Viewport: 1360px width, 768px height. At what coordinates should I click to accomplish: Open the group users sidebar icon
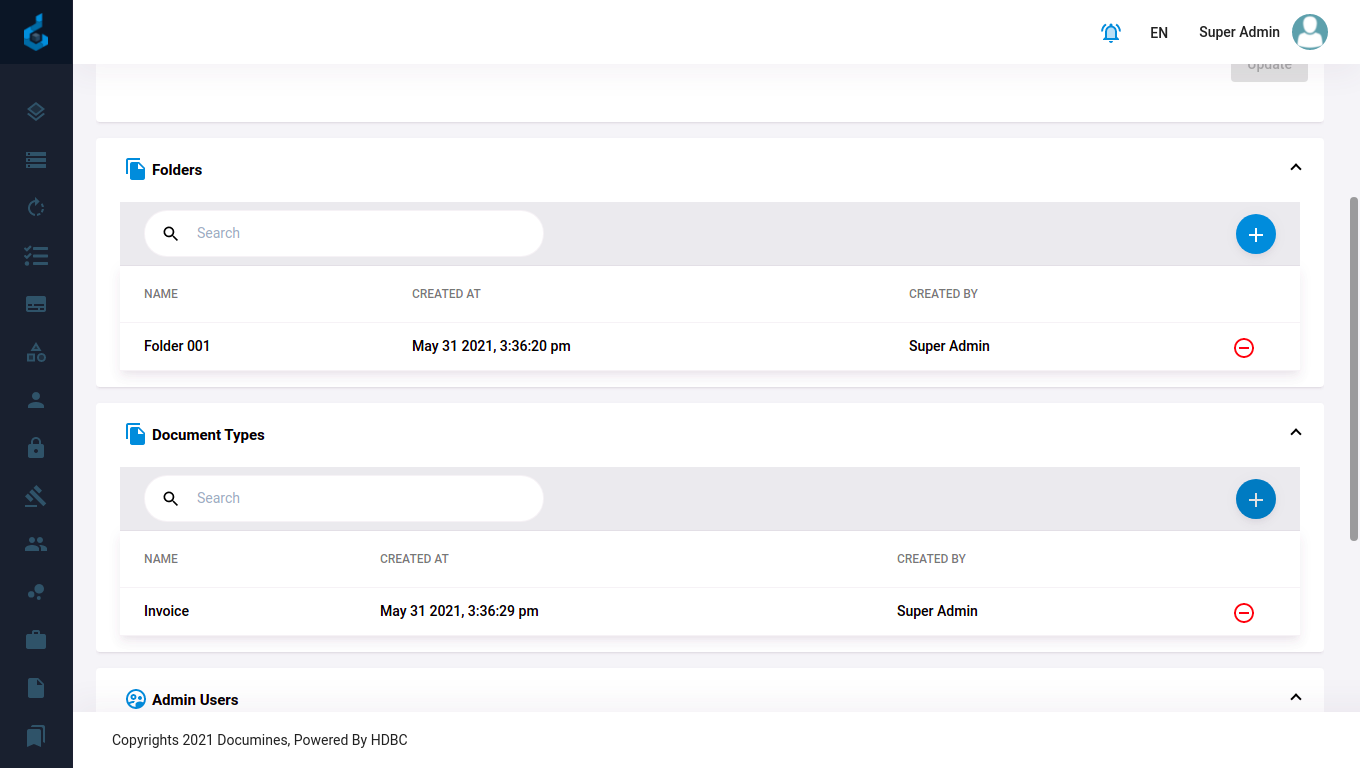coord(36,544)
